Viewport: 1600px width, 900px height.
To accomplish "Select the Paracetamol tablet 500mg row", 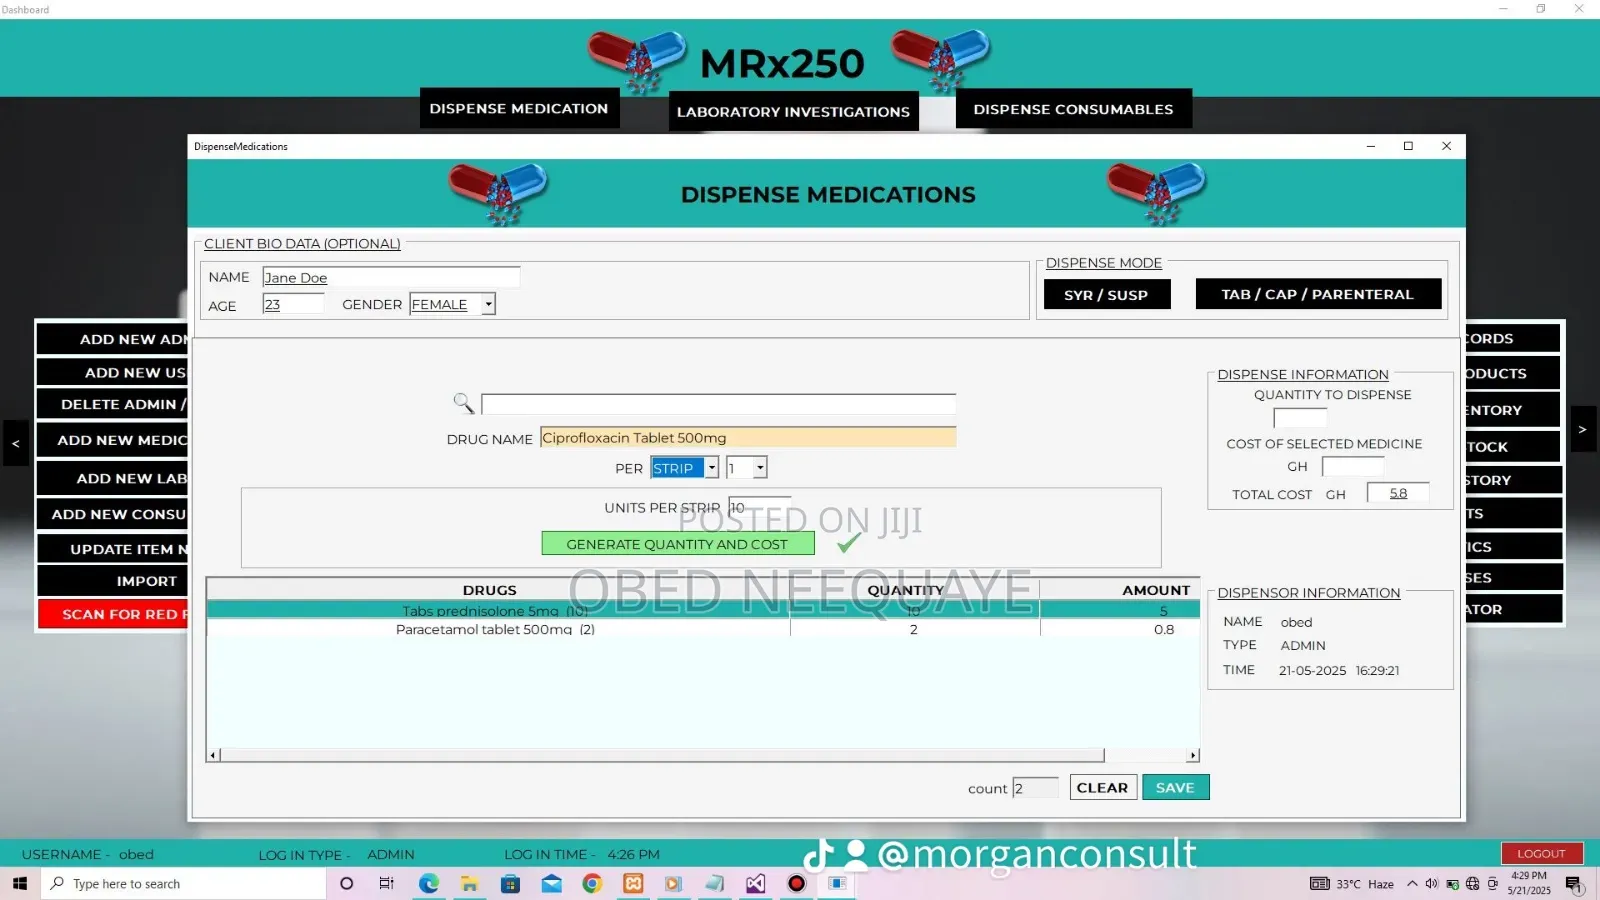I will pyautogui.click(x=703, y=629).
